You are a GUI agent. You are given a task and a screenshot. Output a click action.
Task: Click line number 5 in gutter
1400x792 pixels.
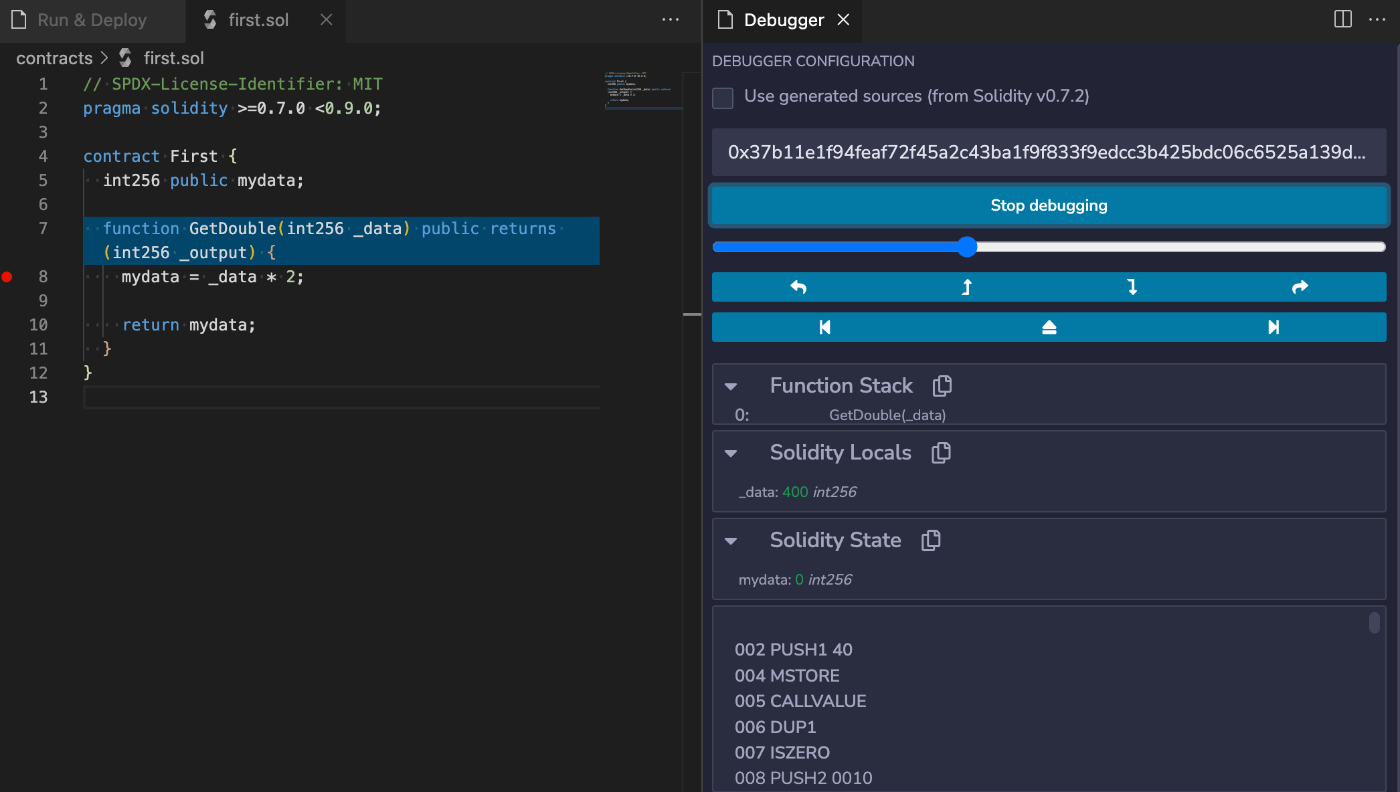[x=43, y=181]
